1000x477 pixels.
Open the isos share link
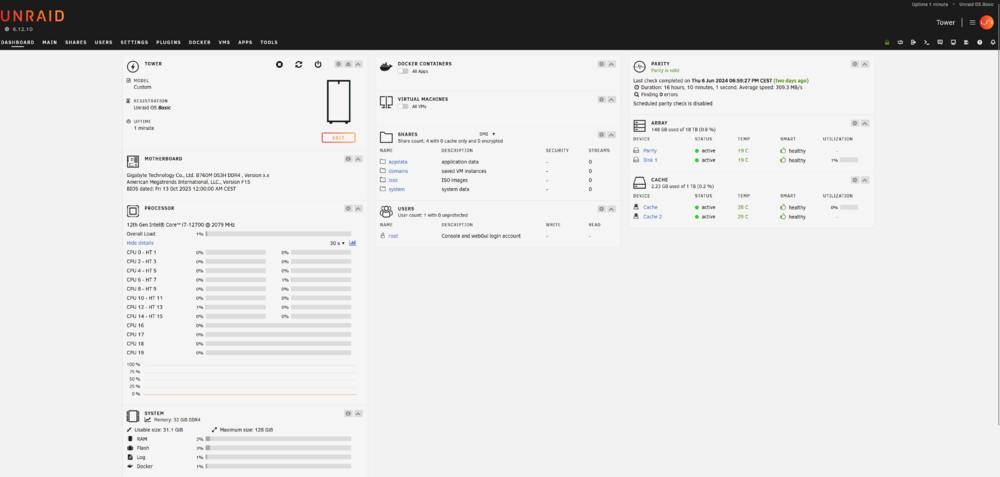[393, 180]
